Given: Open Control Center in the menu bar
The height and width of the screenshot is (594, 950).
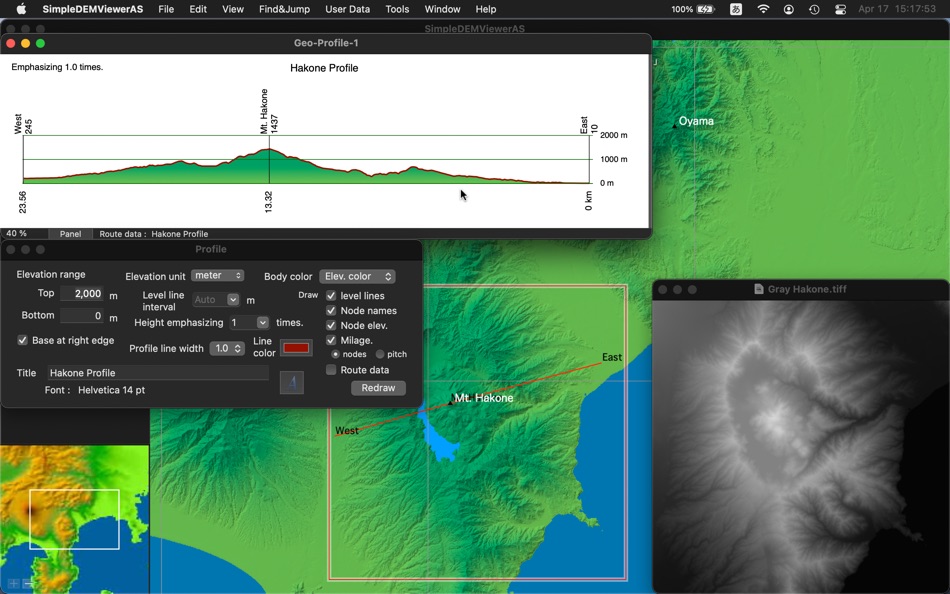Looking at the screenshot, I should (x=840, y=9).
